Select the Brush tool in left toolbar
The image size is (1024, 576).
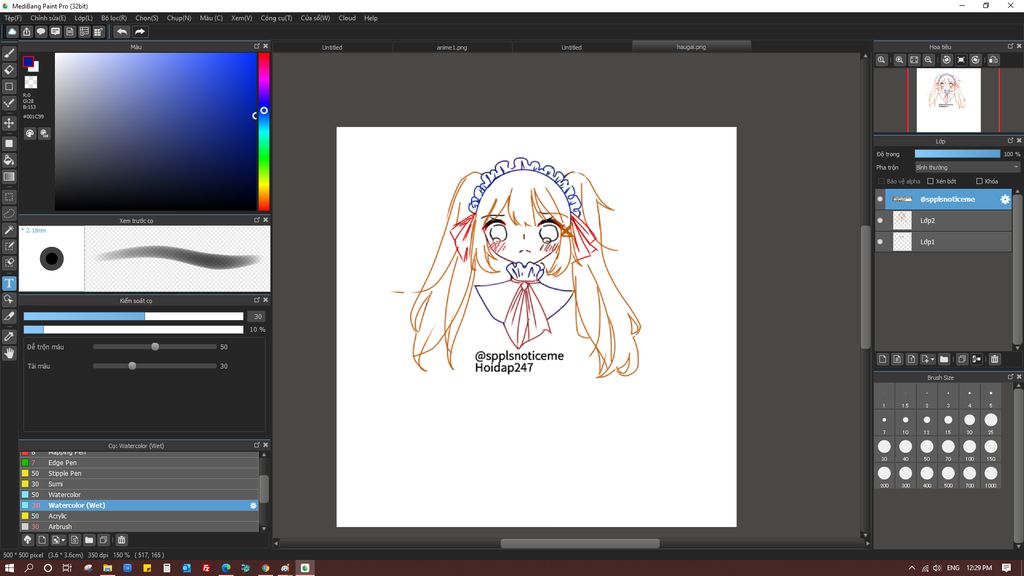9,54
